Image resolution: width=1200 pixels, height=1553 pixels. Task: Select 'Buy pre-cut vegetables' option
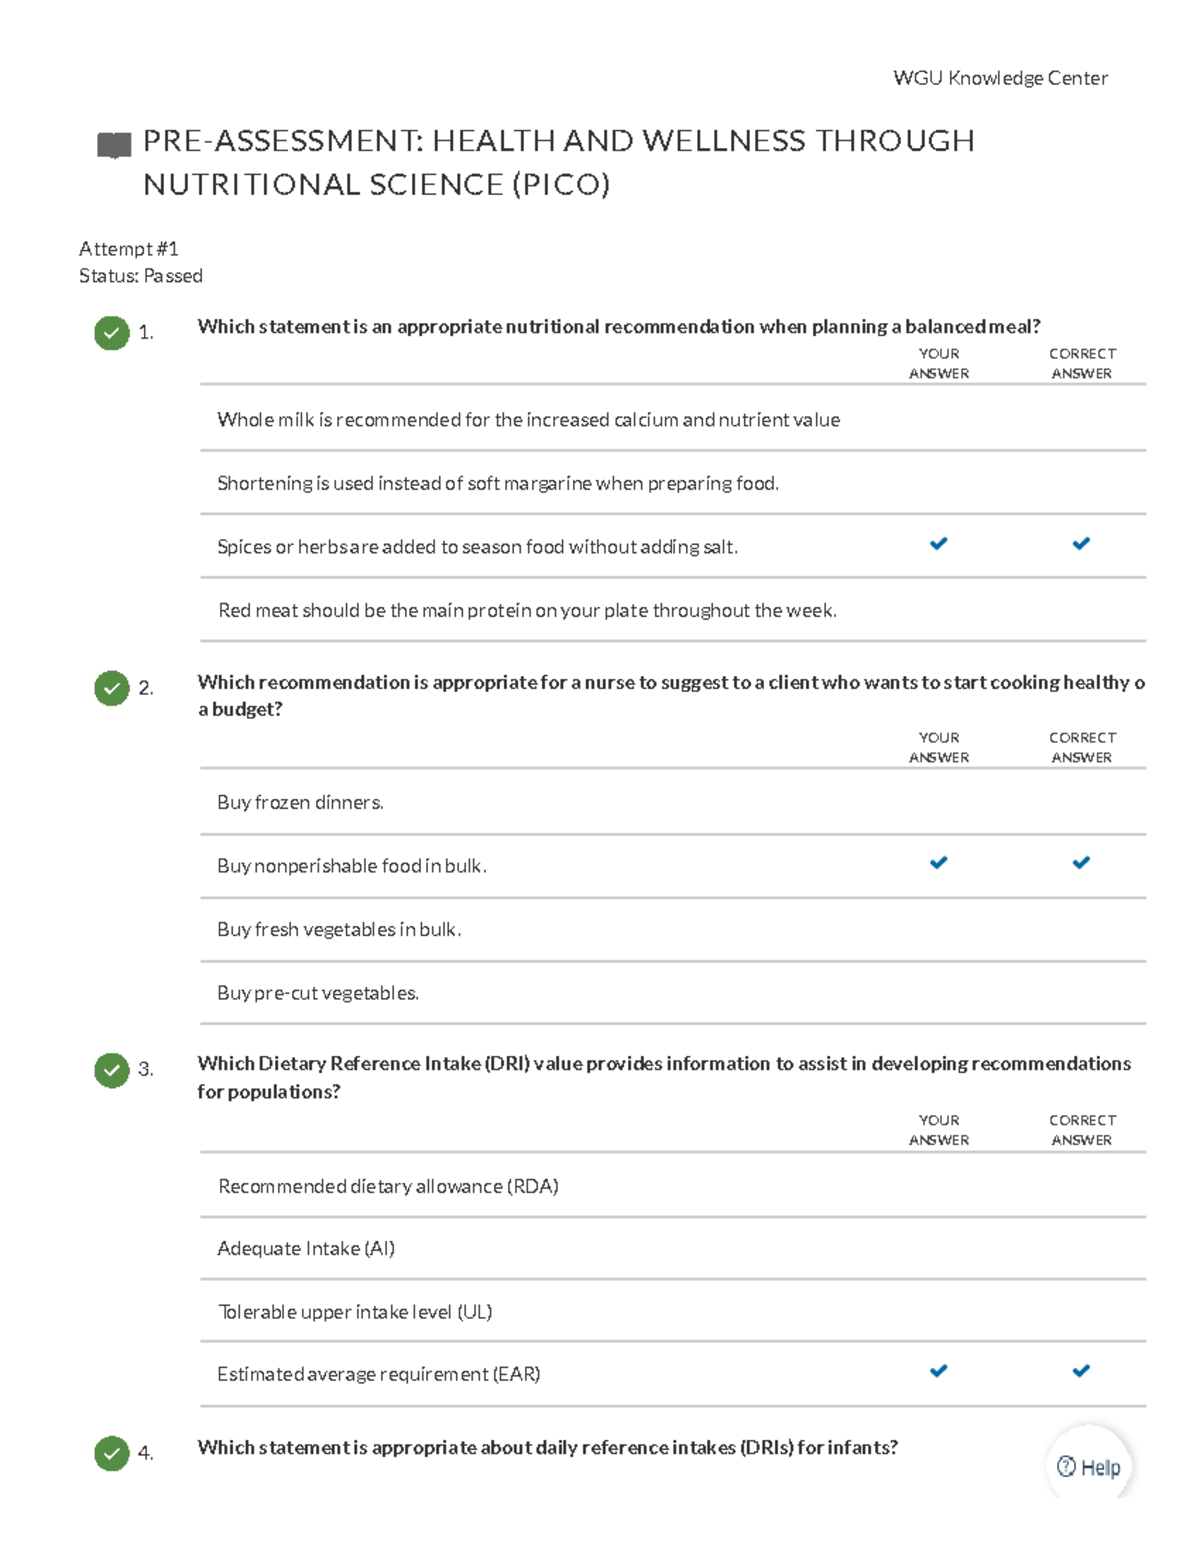coord(318,993)
